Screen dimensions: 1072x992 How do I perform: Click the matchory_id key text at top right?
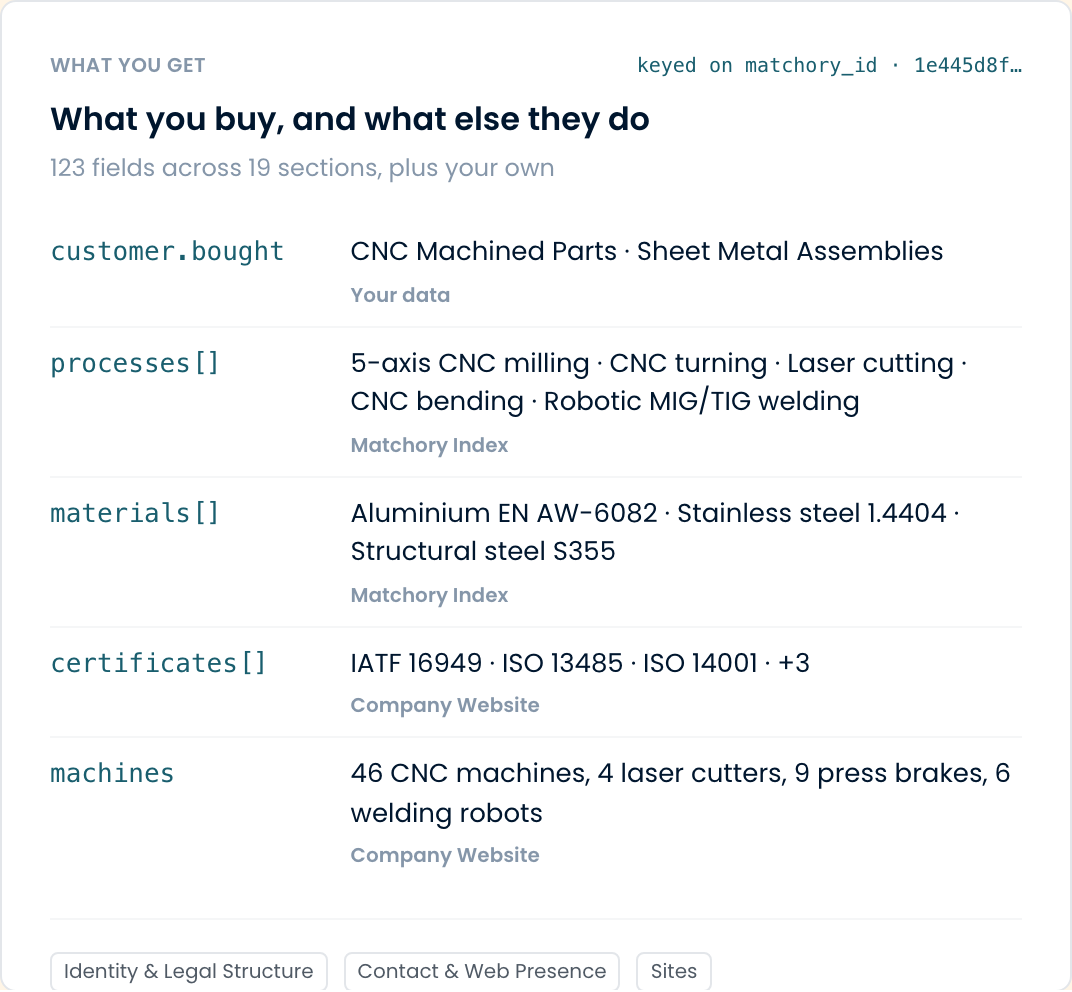click(829, 66)
